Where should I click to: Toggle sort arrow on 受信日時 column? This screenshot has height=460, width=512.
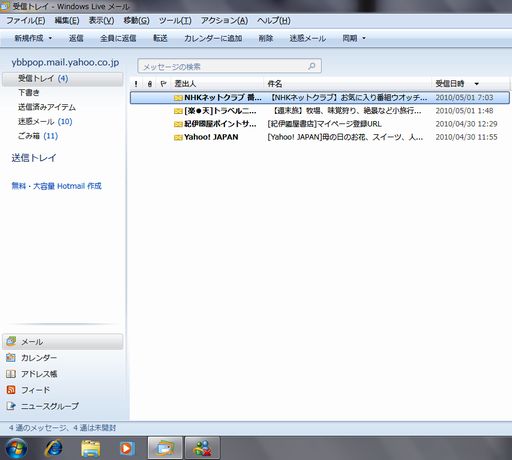coord(477,84)
